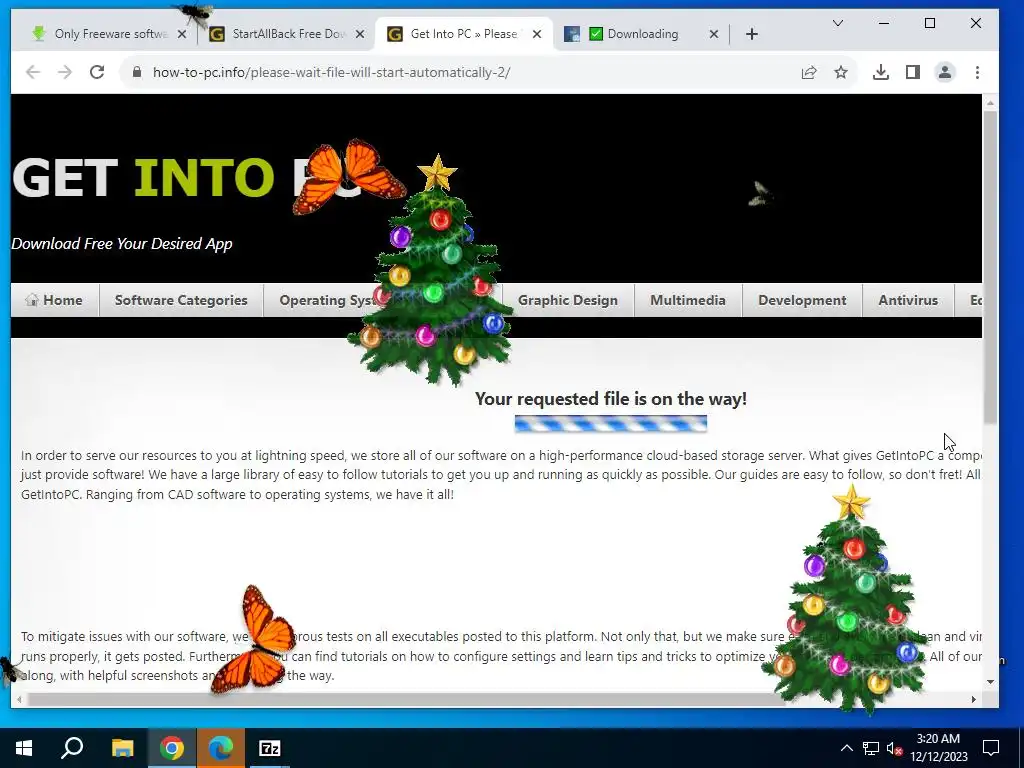Close the StartAllBack Free Download tab
Screen dimensions: 1024x768
(360, 34)
